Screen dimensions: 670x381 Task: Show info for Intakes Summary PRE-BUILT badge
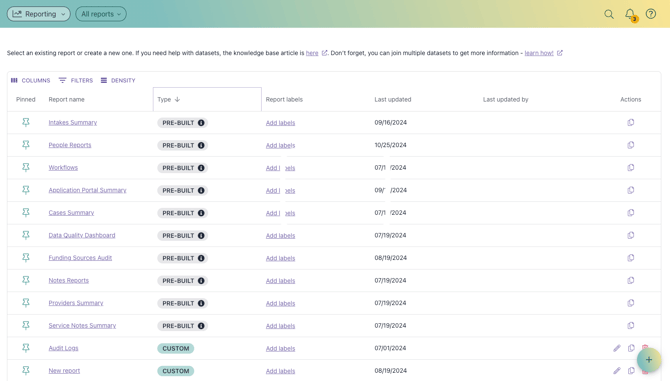(x=201, y=123)
